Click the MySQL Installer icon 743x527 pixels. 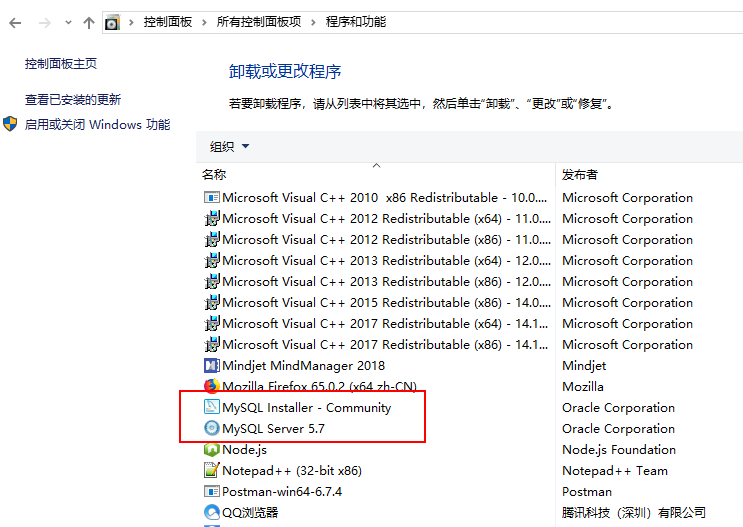click(x=211, y=407)
